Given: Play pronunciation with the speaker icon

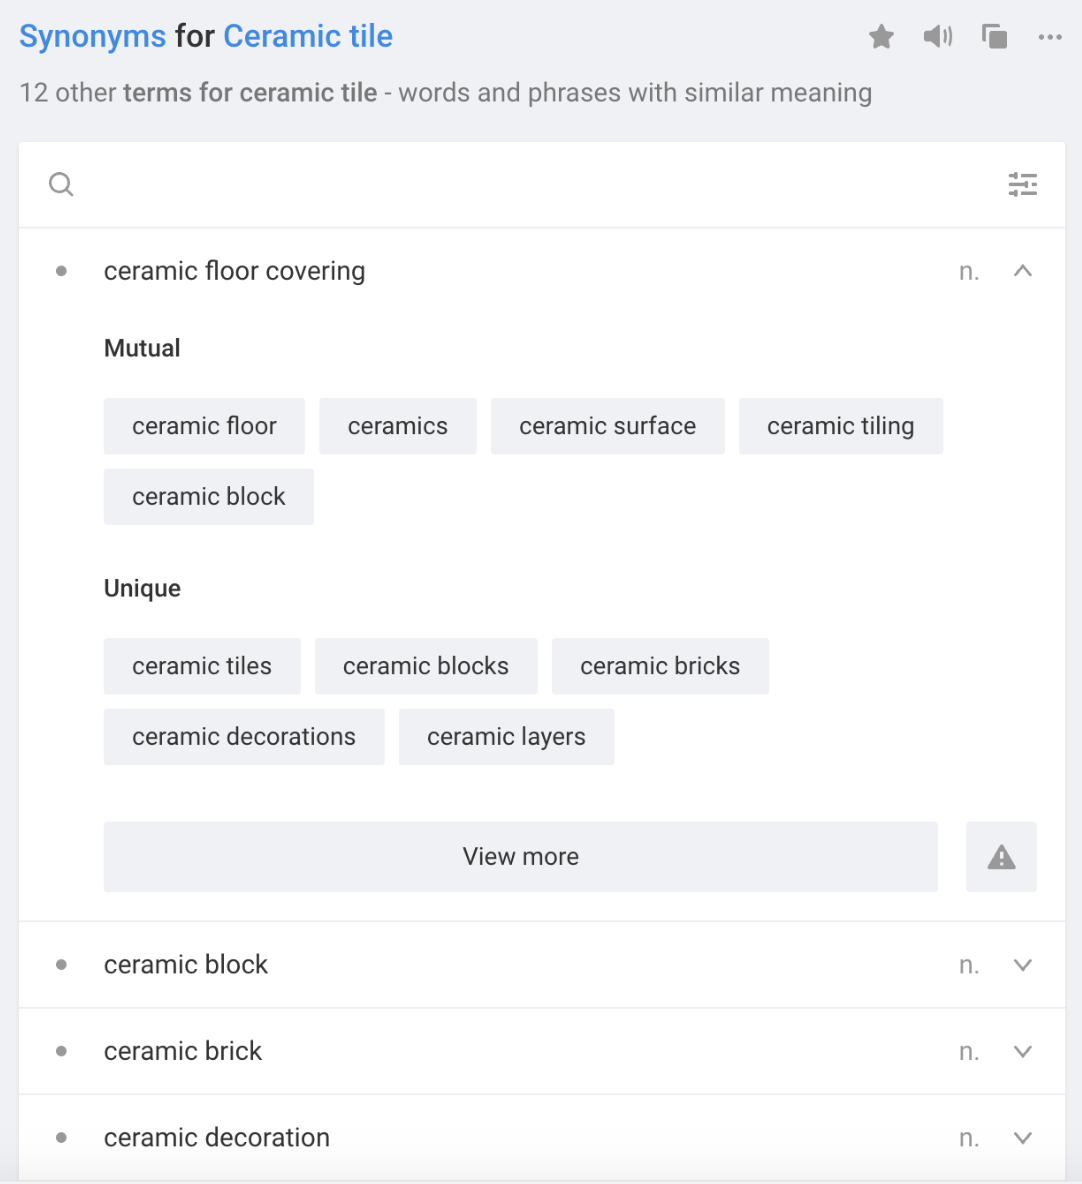Looking at the screenshot, I should click(x=937, y=37).
